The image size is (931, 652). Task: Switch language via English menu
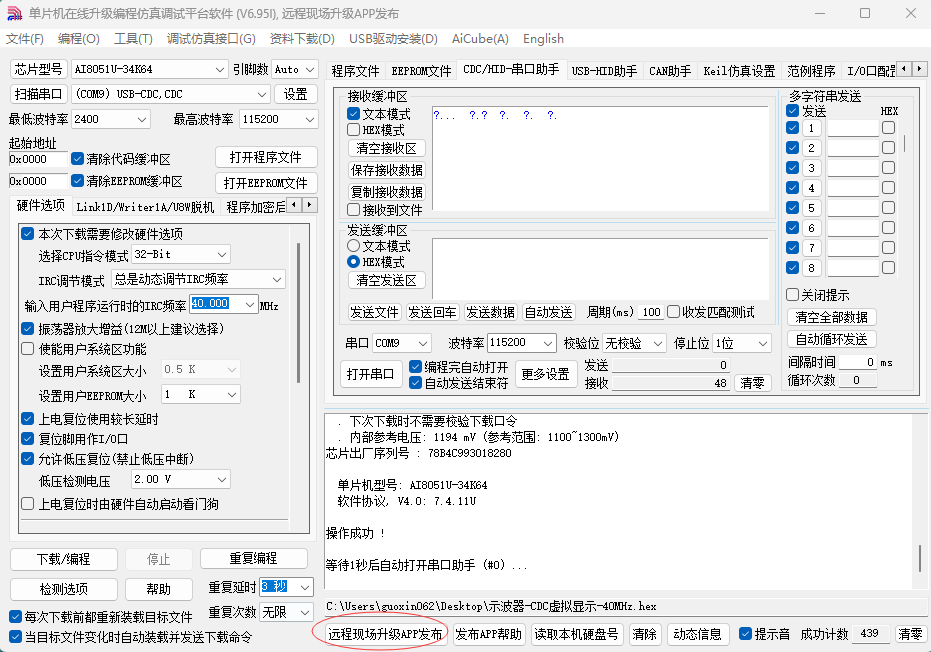click(543, 39)
